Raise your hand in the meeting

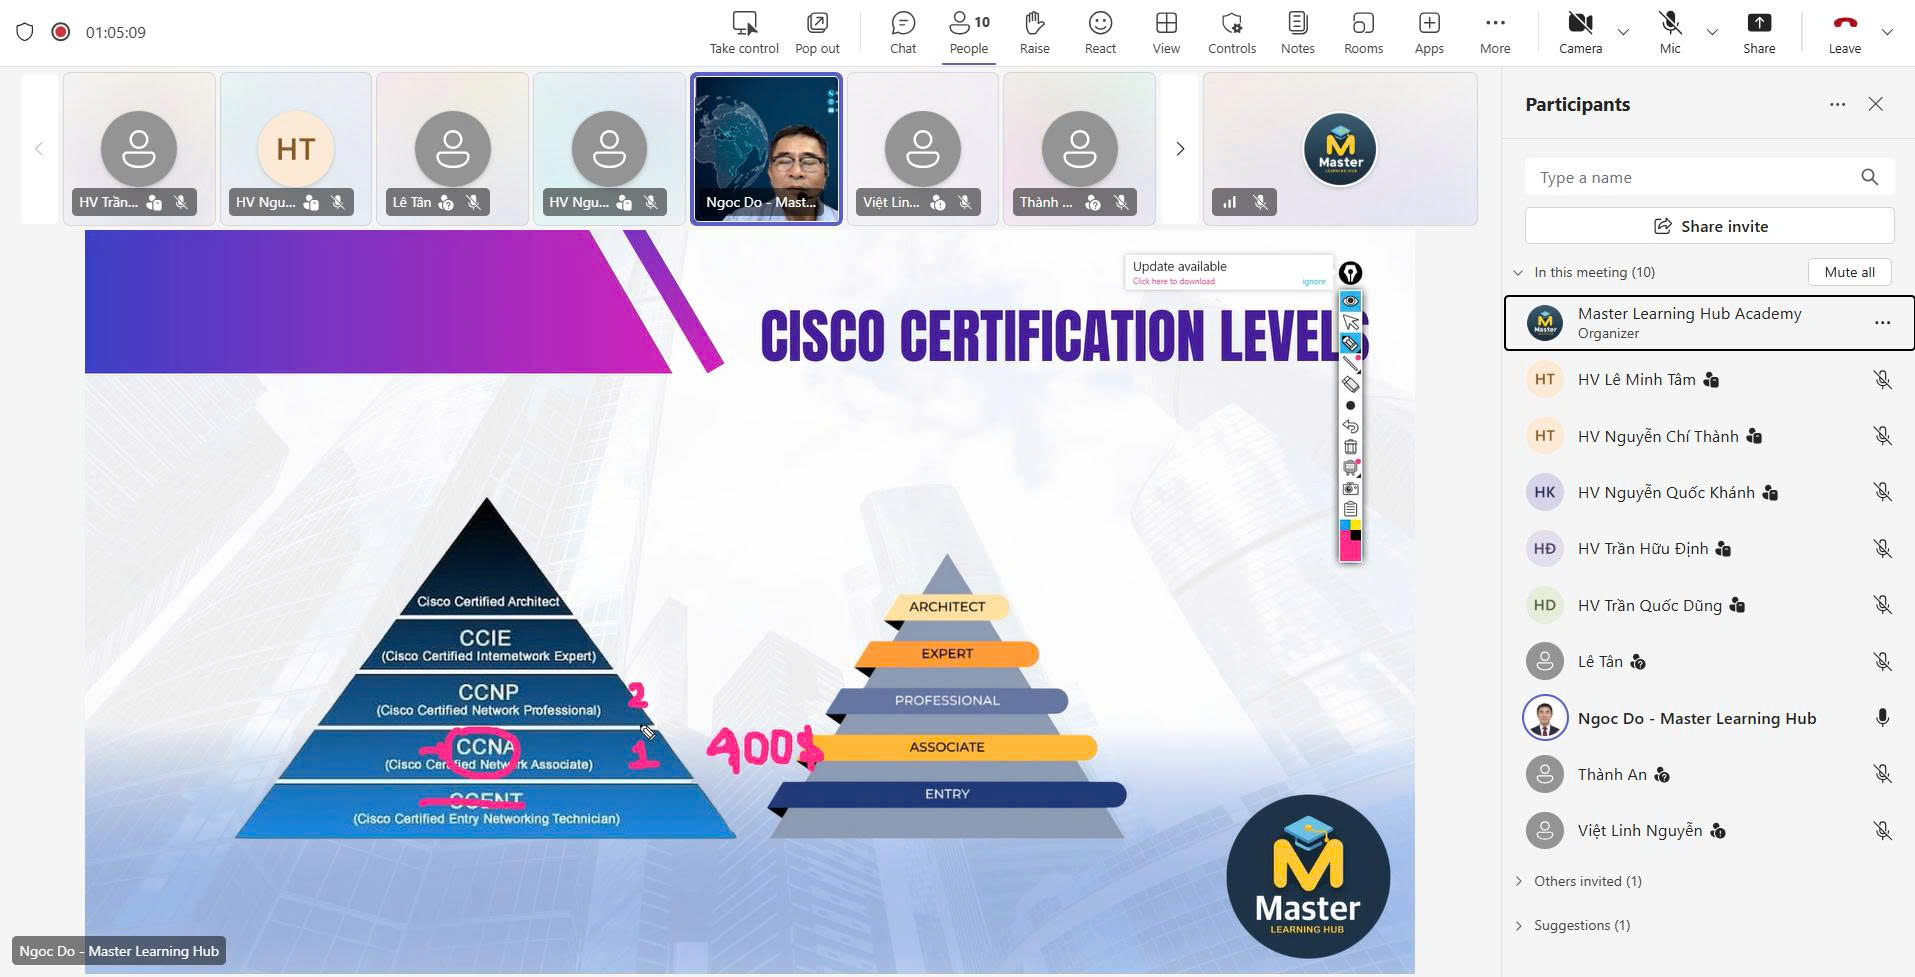1034,32
